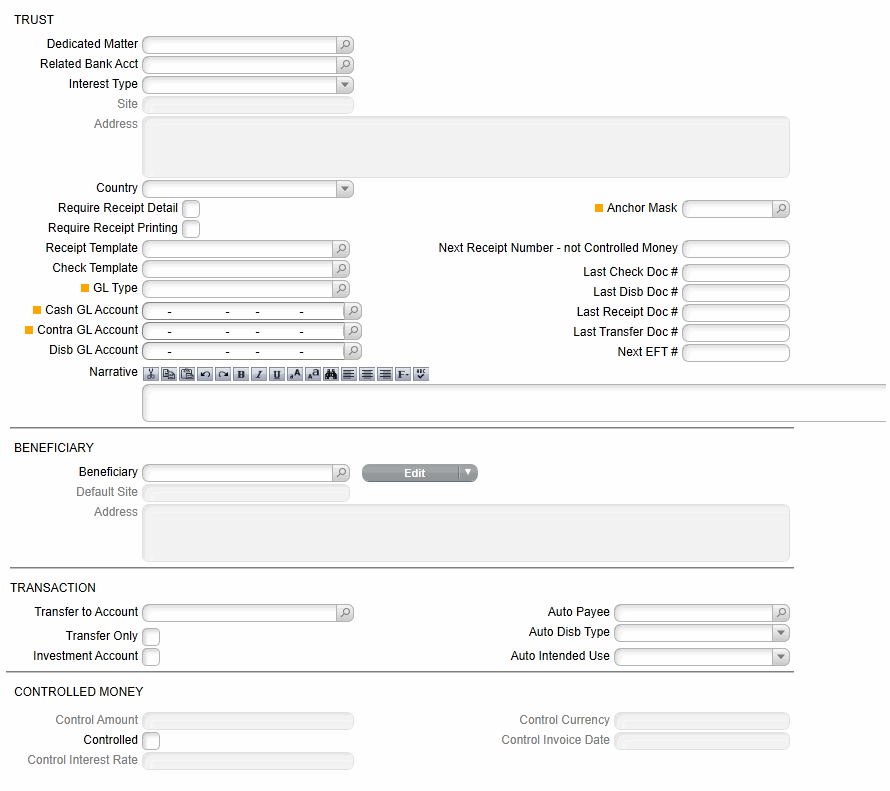Open Receipt Template lookup
Image resolution: width=890 pixels, height=791 pixels.
coord(341,249)
